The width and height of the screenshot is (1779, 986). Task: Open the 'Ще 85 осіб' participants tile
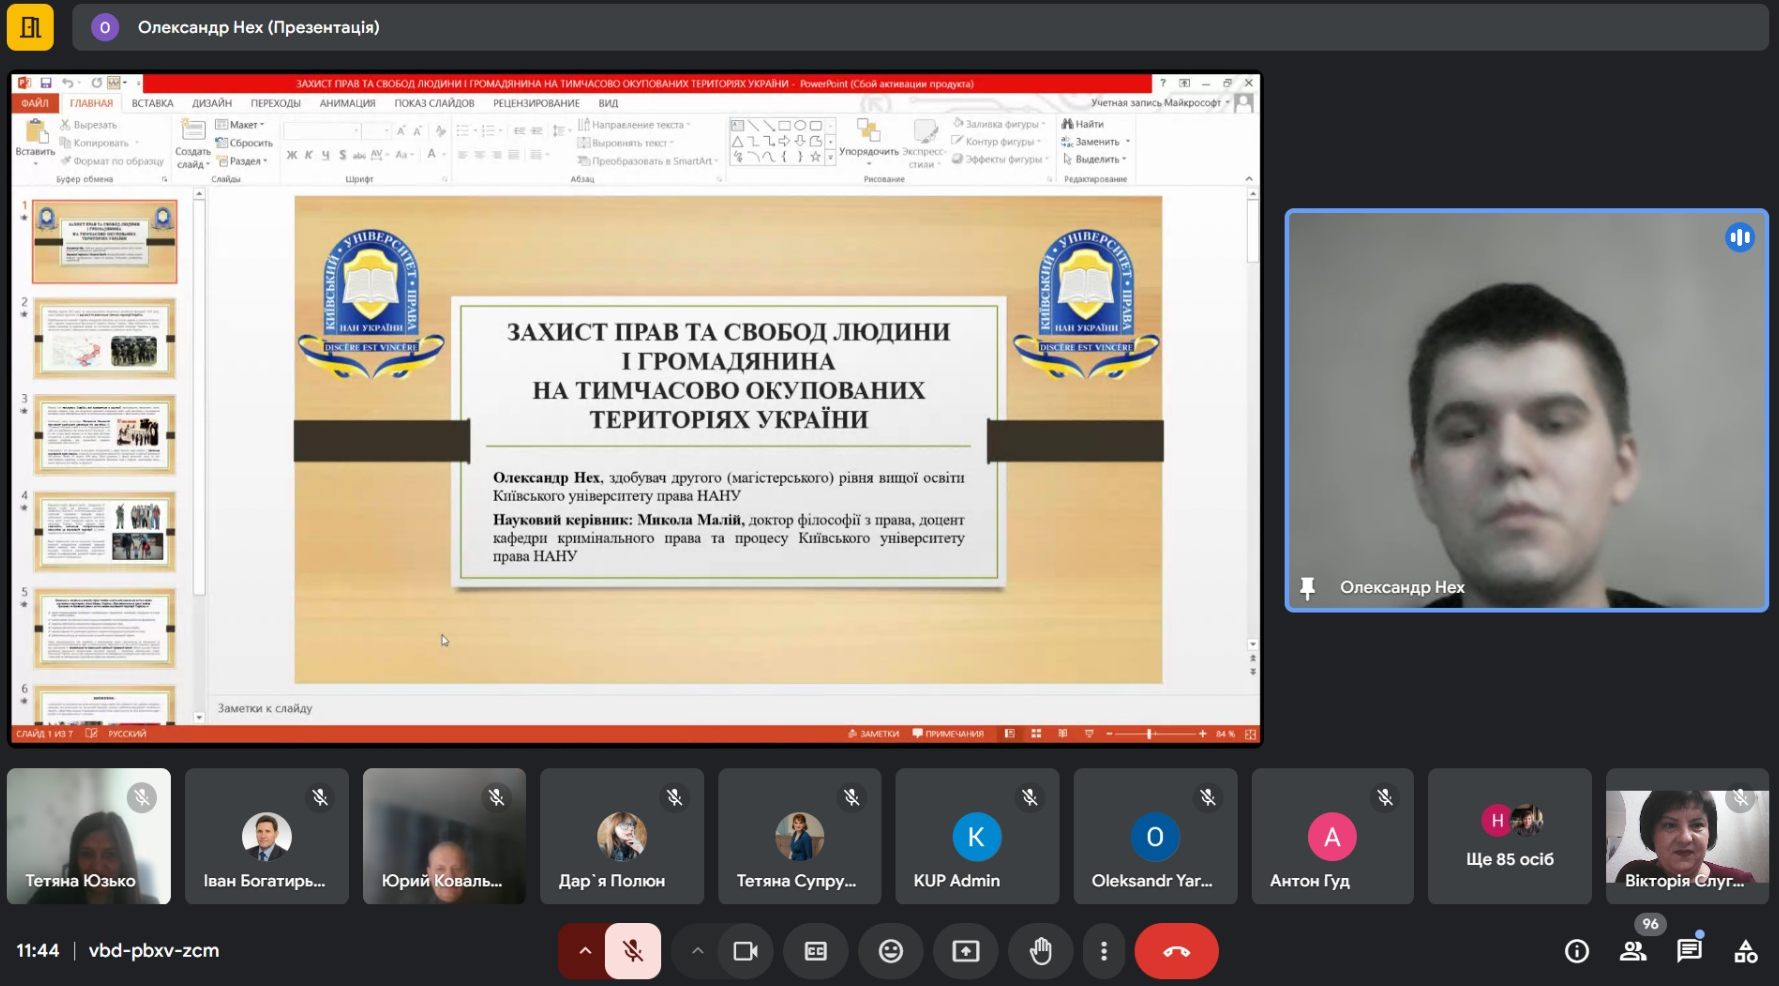click(x=1509, y=837)
